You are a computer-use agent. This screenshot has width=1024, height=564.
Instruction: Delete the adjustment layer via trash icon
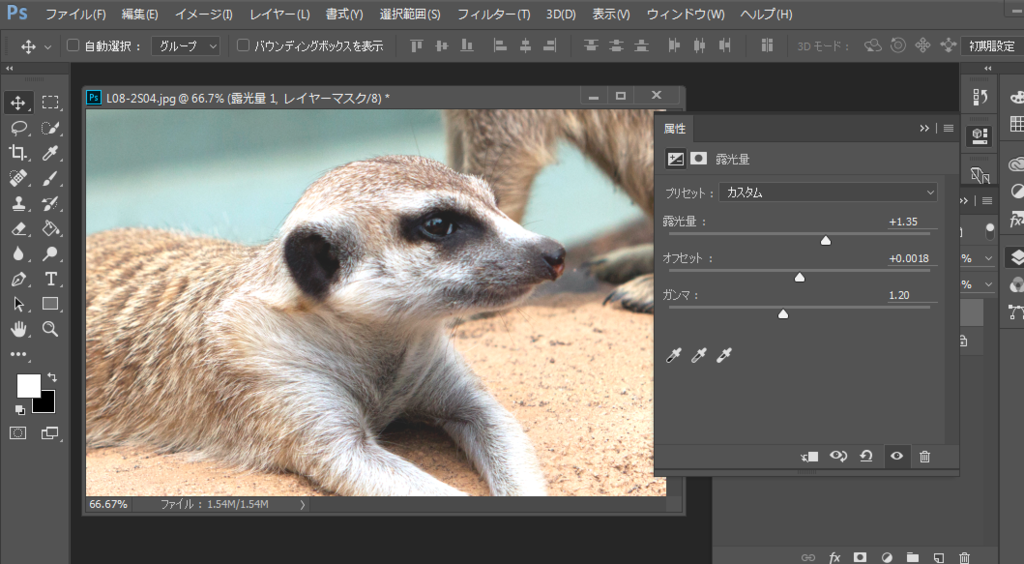[x=924, y=456]
